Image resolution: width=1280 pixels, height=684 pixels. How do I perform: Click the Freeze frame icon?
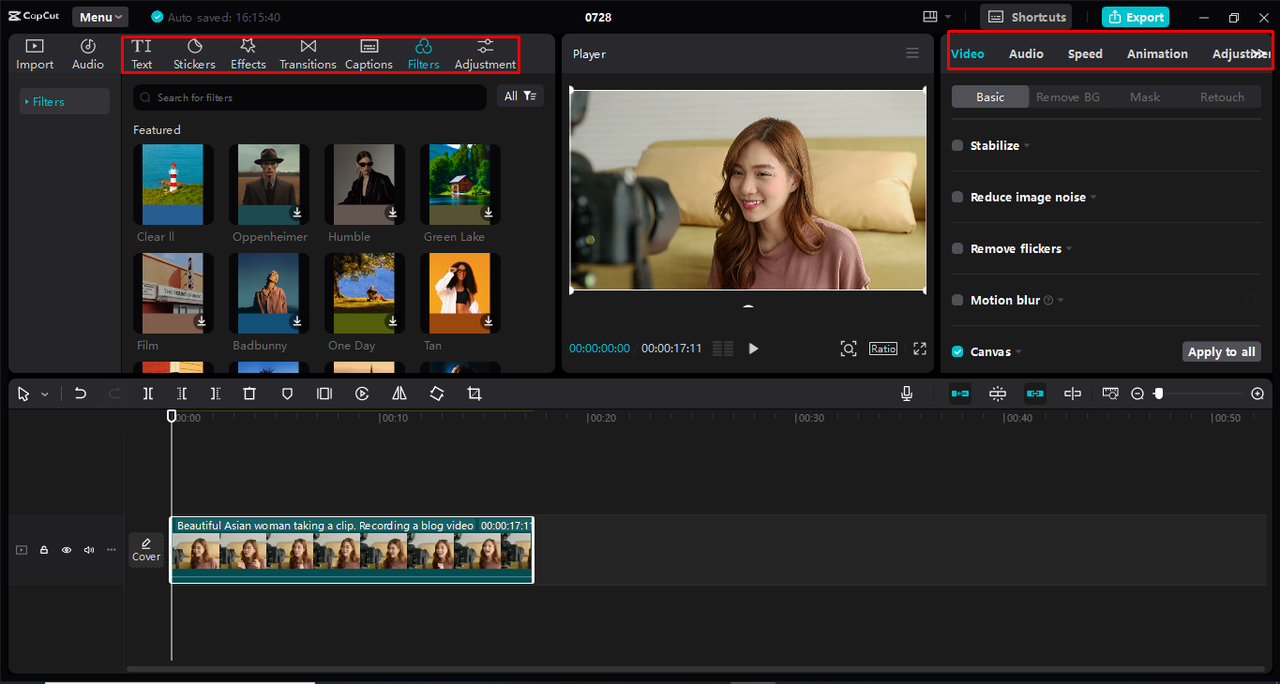tap(324, 394)
